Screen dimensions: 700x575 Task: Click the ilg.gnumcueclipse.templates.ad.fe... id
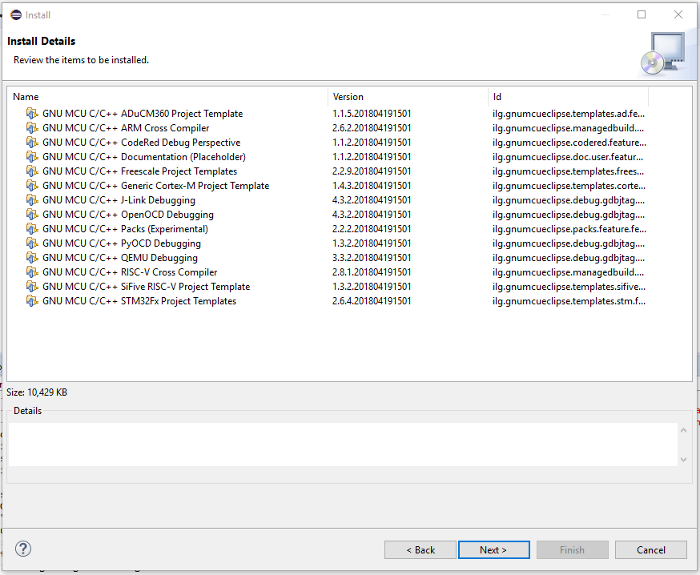568,113
